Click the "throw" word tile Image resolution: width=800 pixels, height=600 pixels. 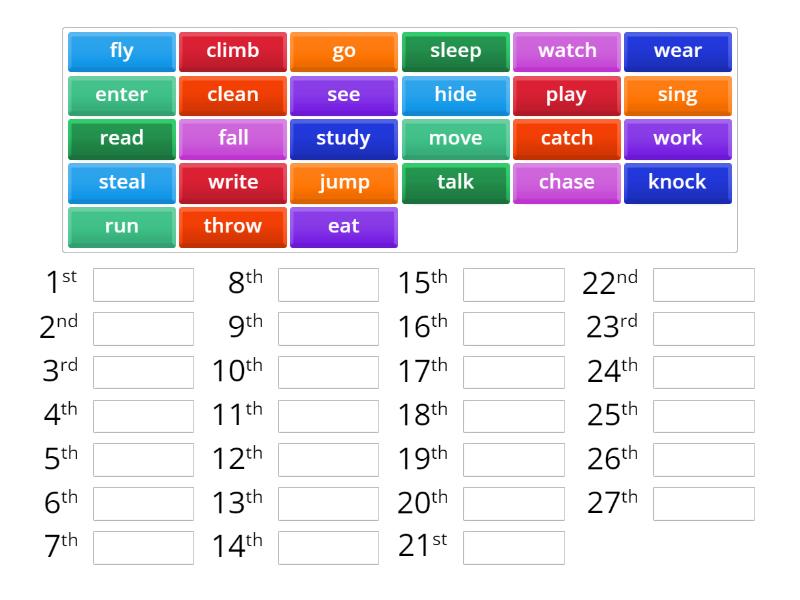coord(232,226)
